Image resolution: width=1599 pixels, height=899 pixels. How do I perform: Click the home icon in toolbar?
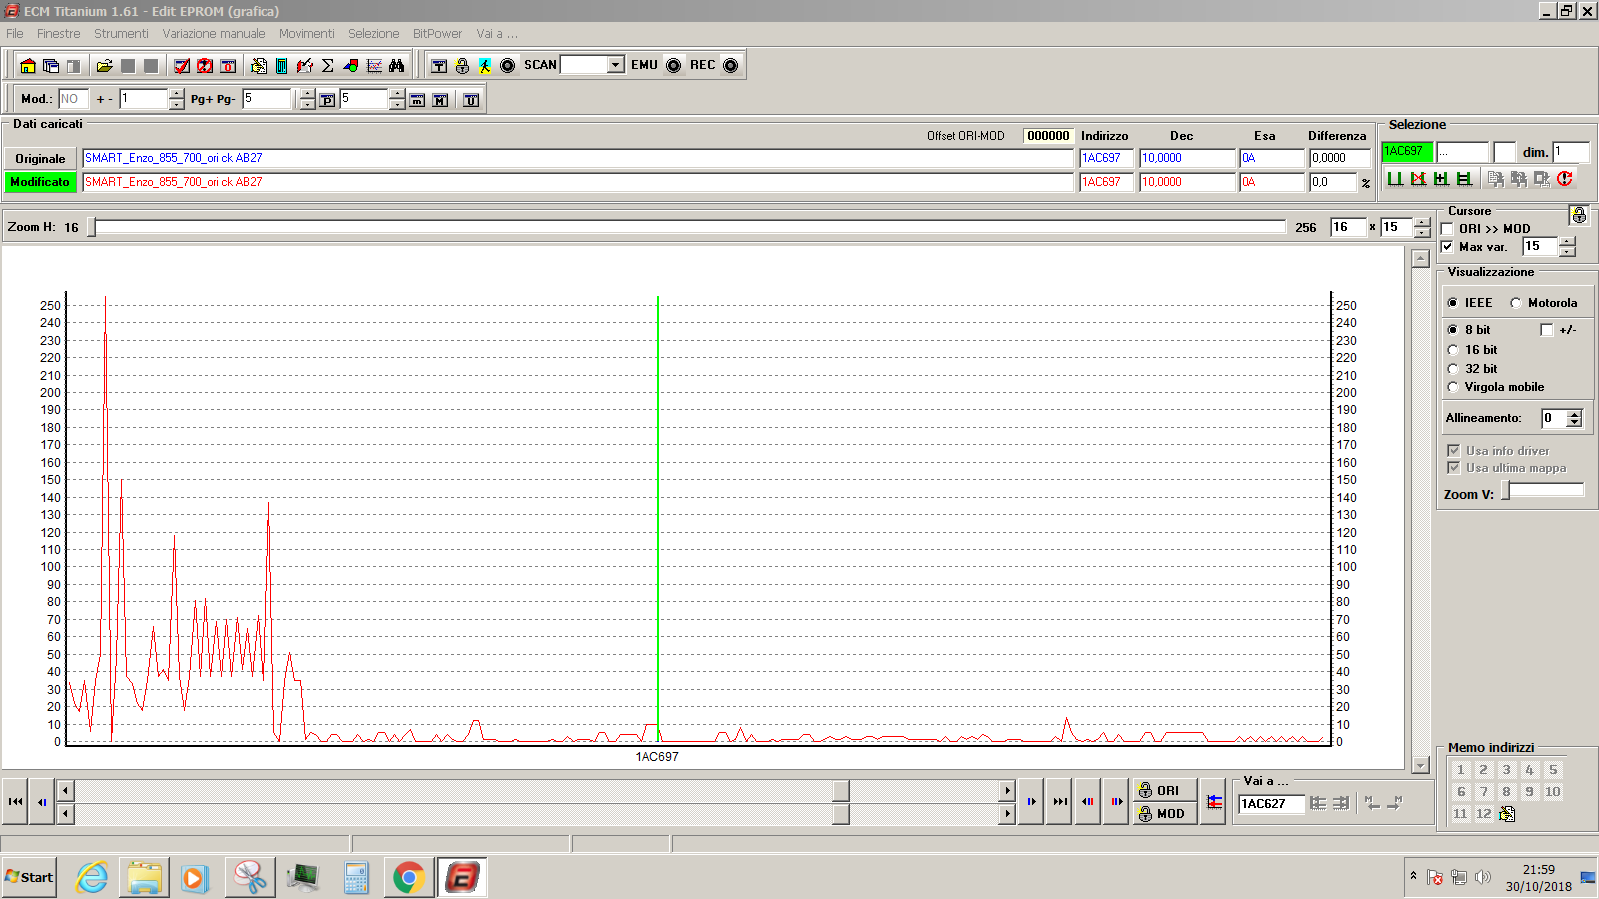(x=28, y=66)
